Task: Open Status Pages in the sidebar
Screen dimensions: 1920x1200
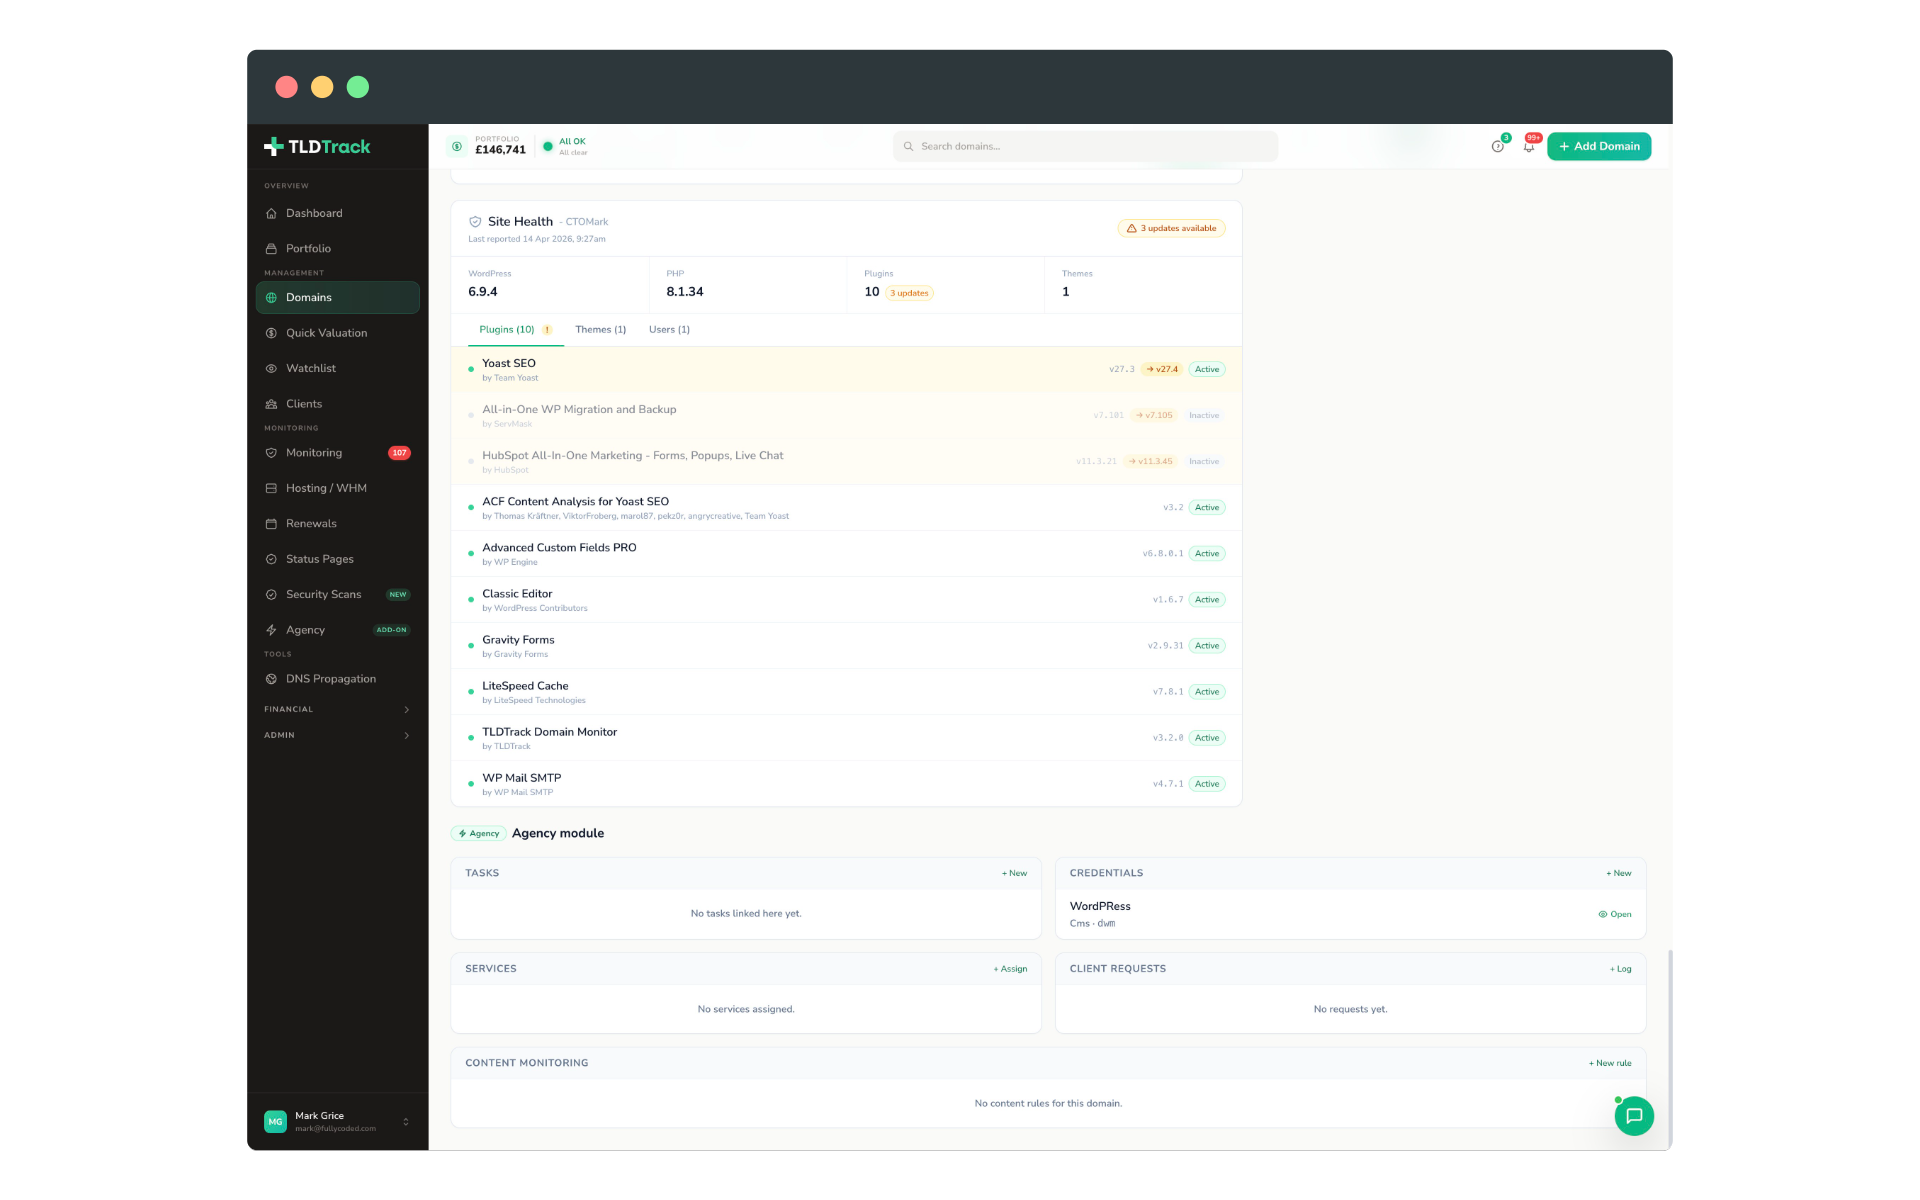Action: 337,559
